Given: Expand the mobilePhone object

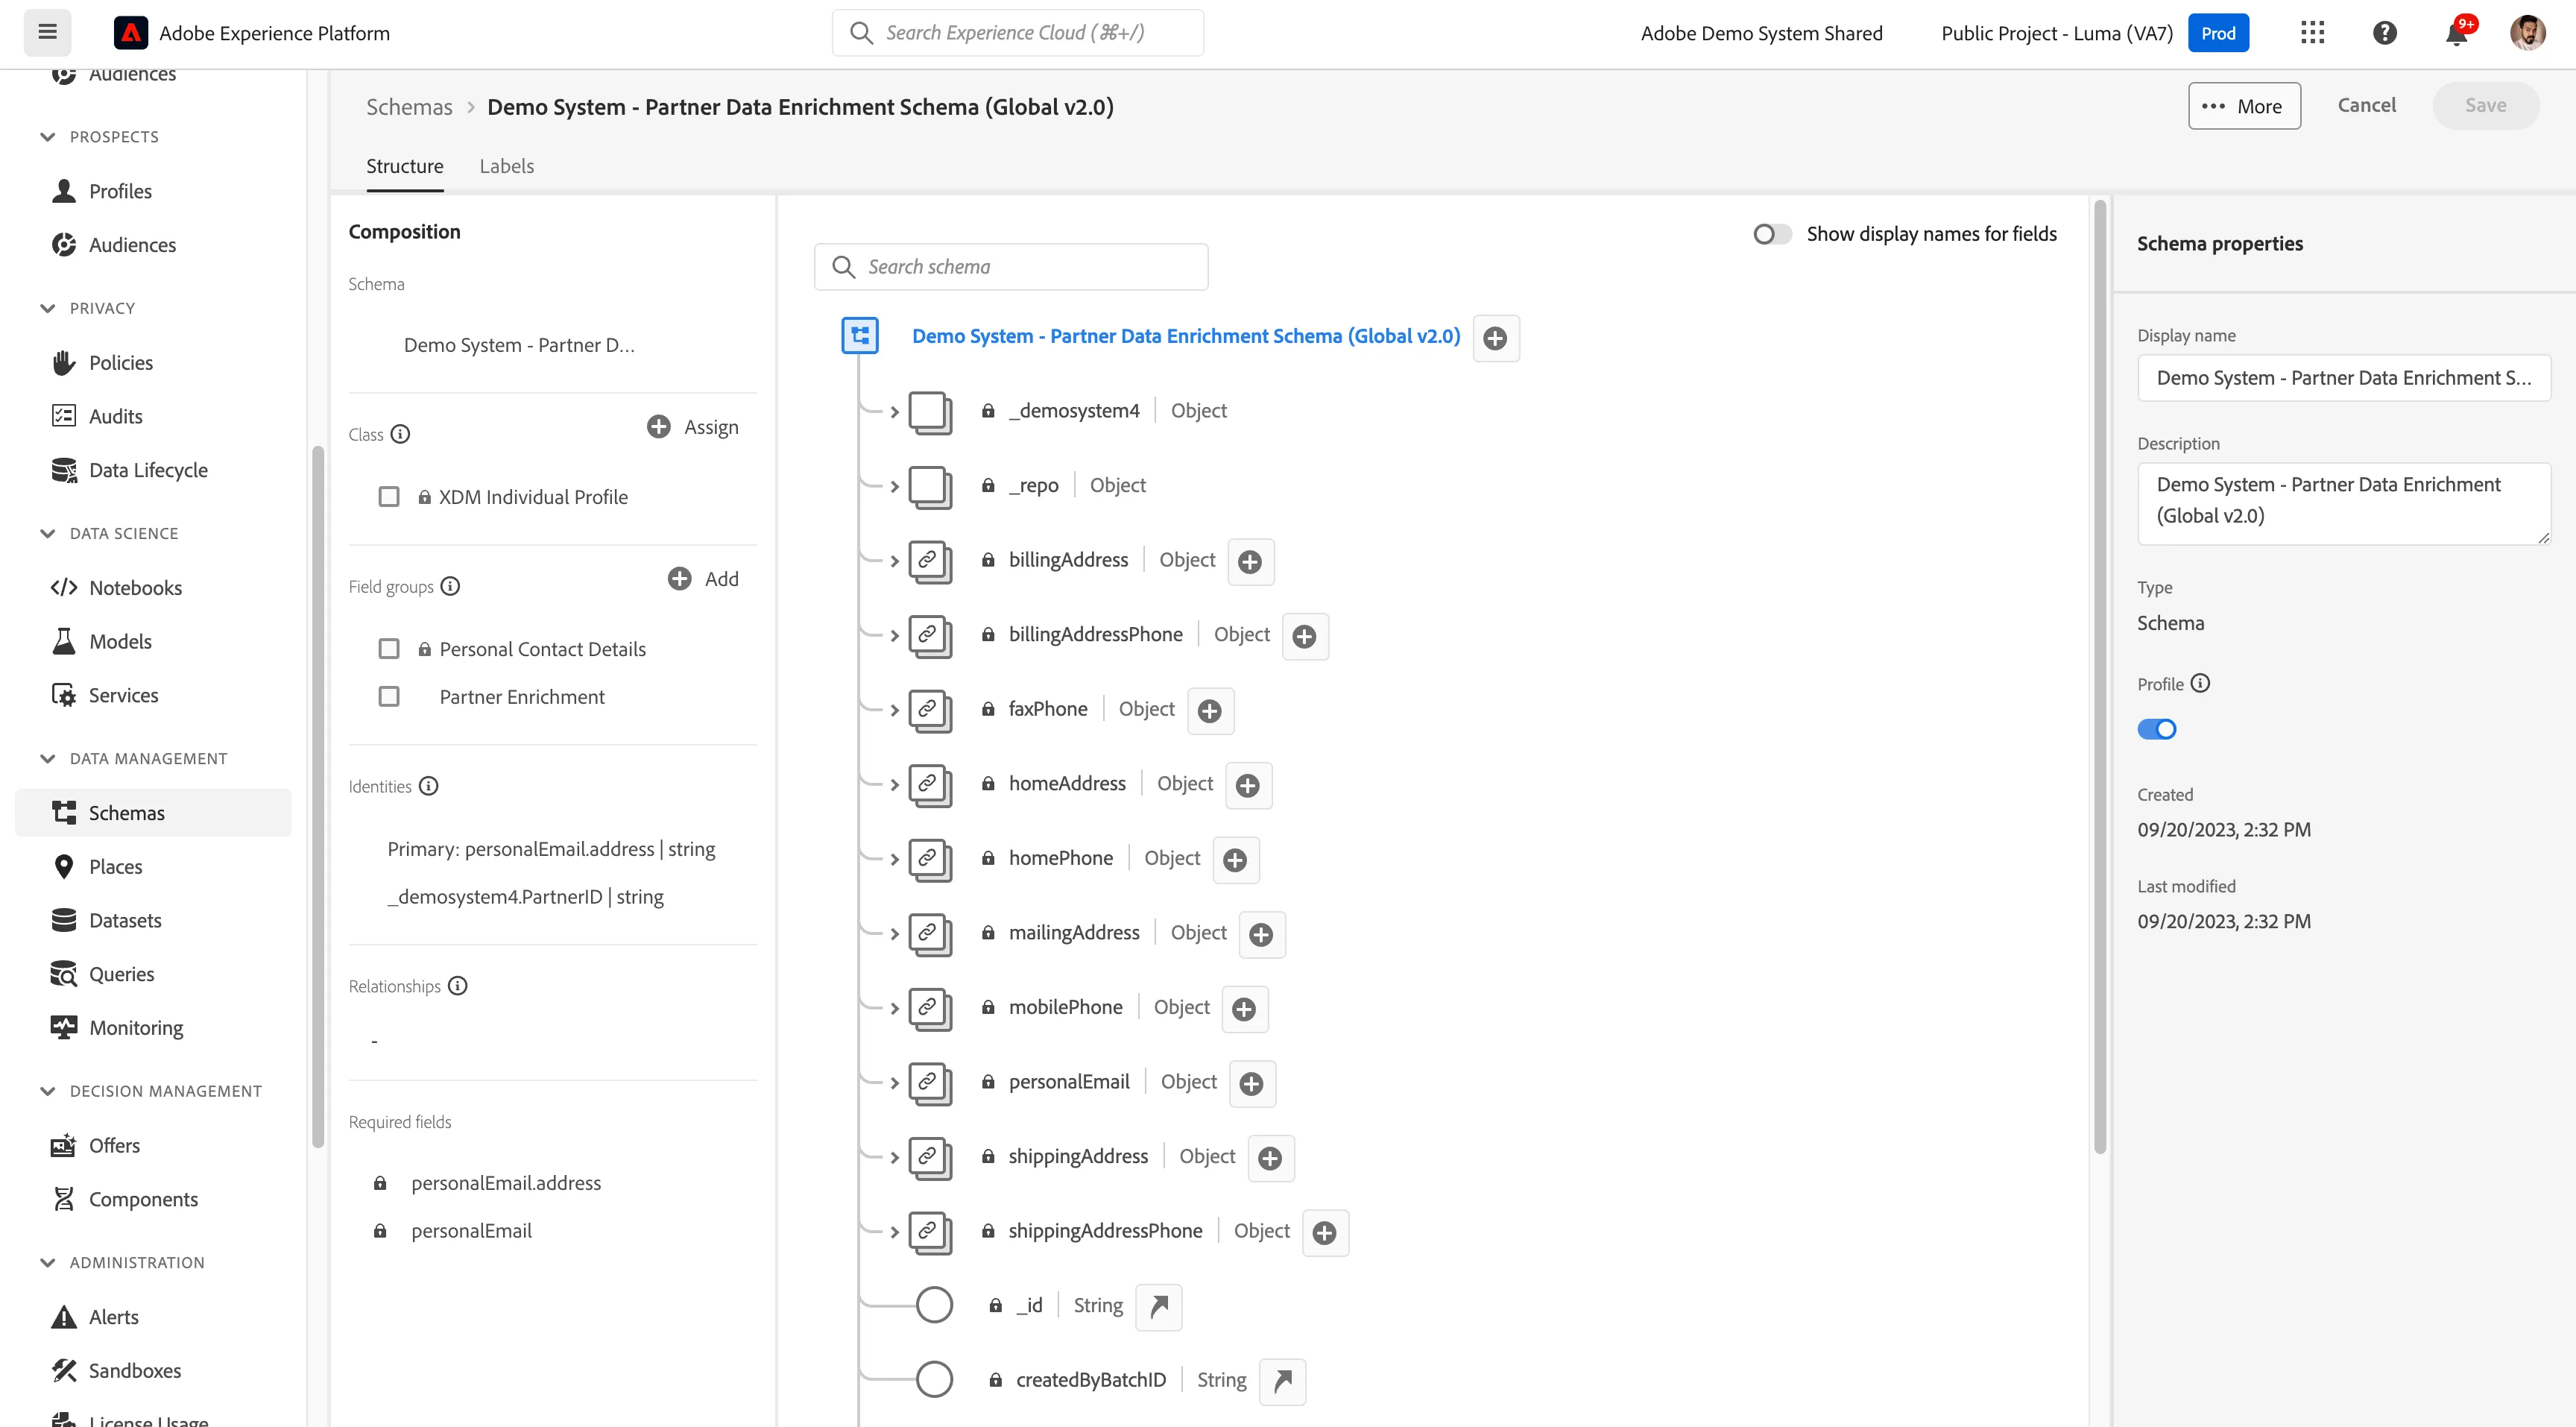Looking at the screenshot, I should click(x=894, y=1008).
